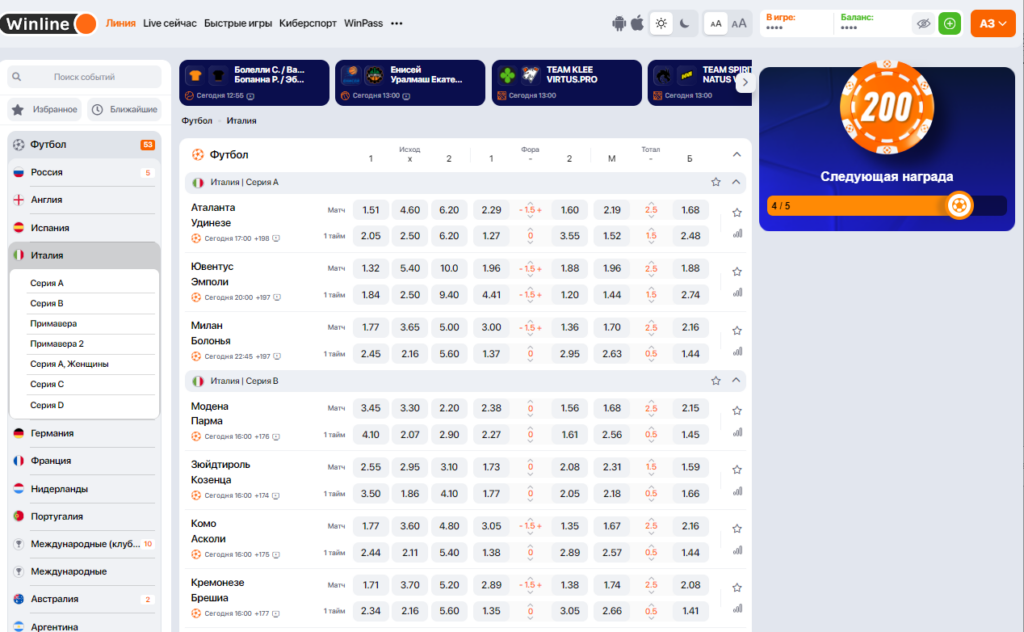1024x632 pixels.
Task: Open the three-dots more menu
Action: pos(396,24)
